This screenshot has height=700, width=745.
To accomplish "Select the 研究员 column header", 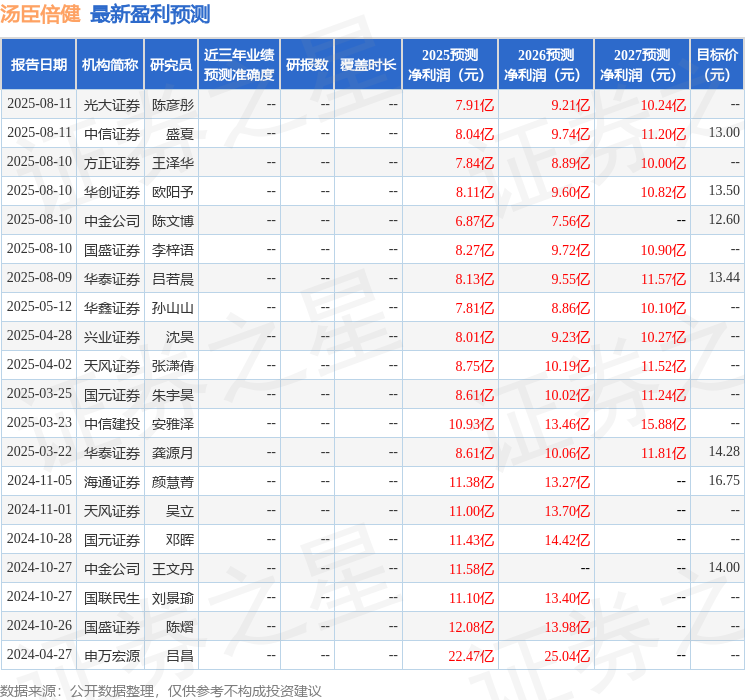I will [171, 65].
